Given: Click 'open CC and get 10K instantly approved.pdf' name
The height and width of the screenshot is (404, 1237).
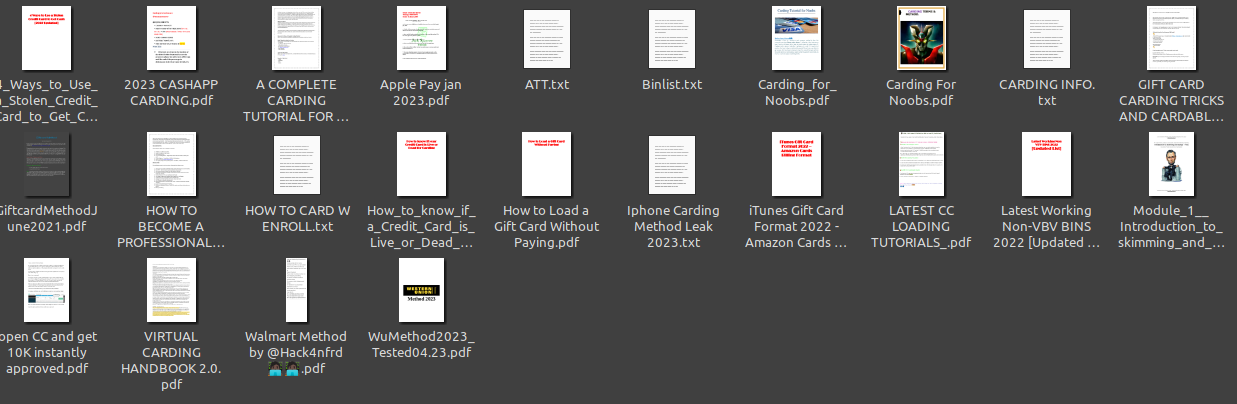Looking at the screenshot, I should pyautogui.click(x=46, y=353).
